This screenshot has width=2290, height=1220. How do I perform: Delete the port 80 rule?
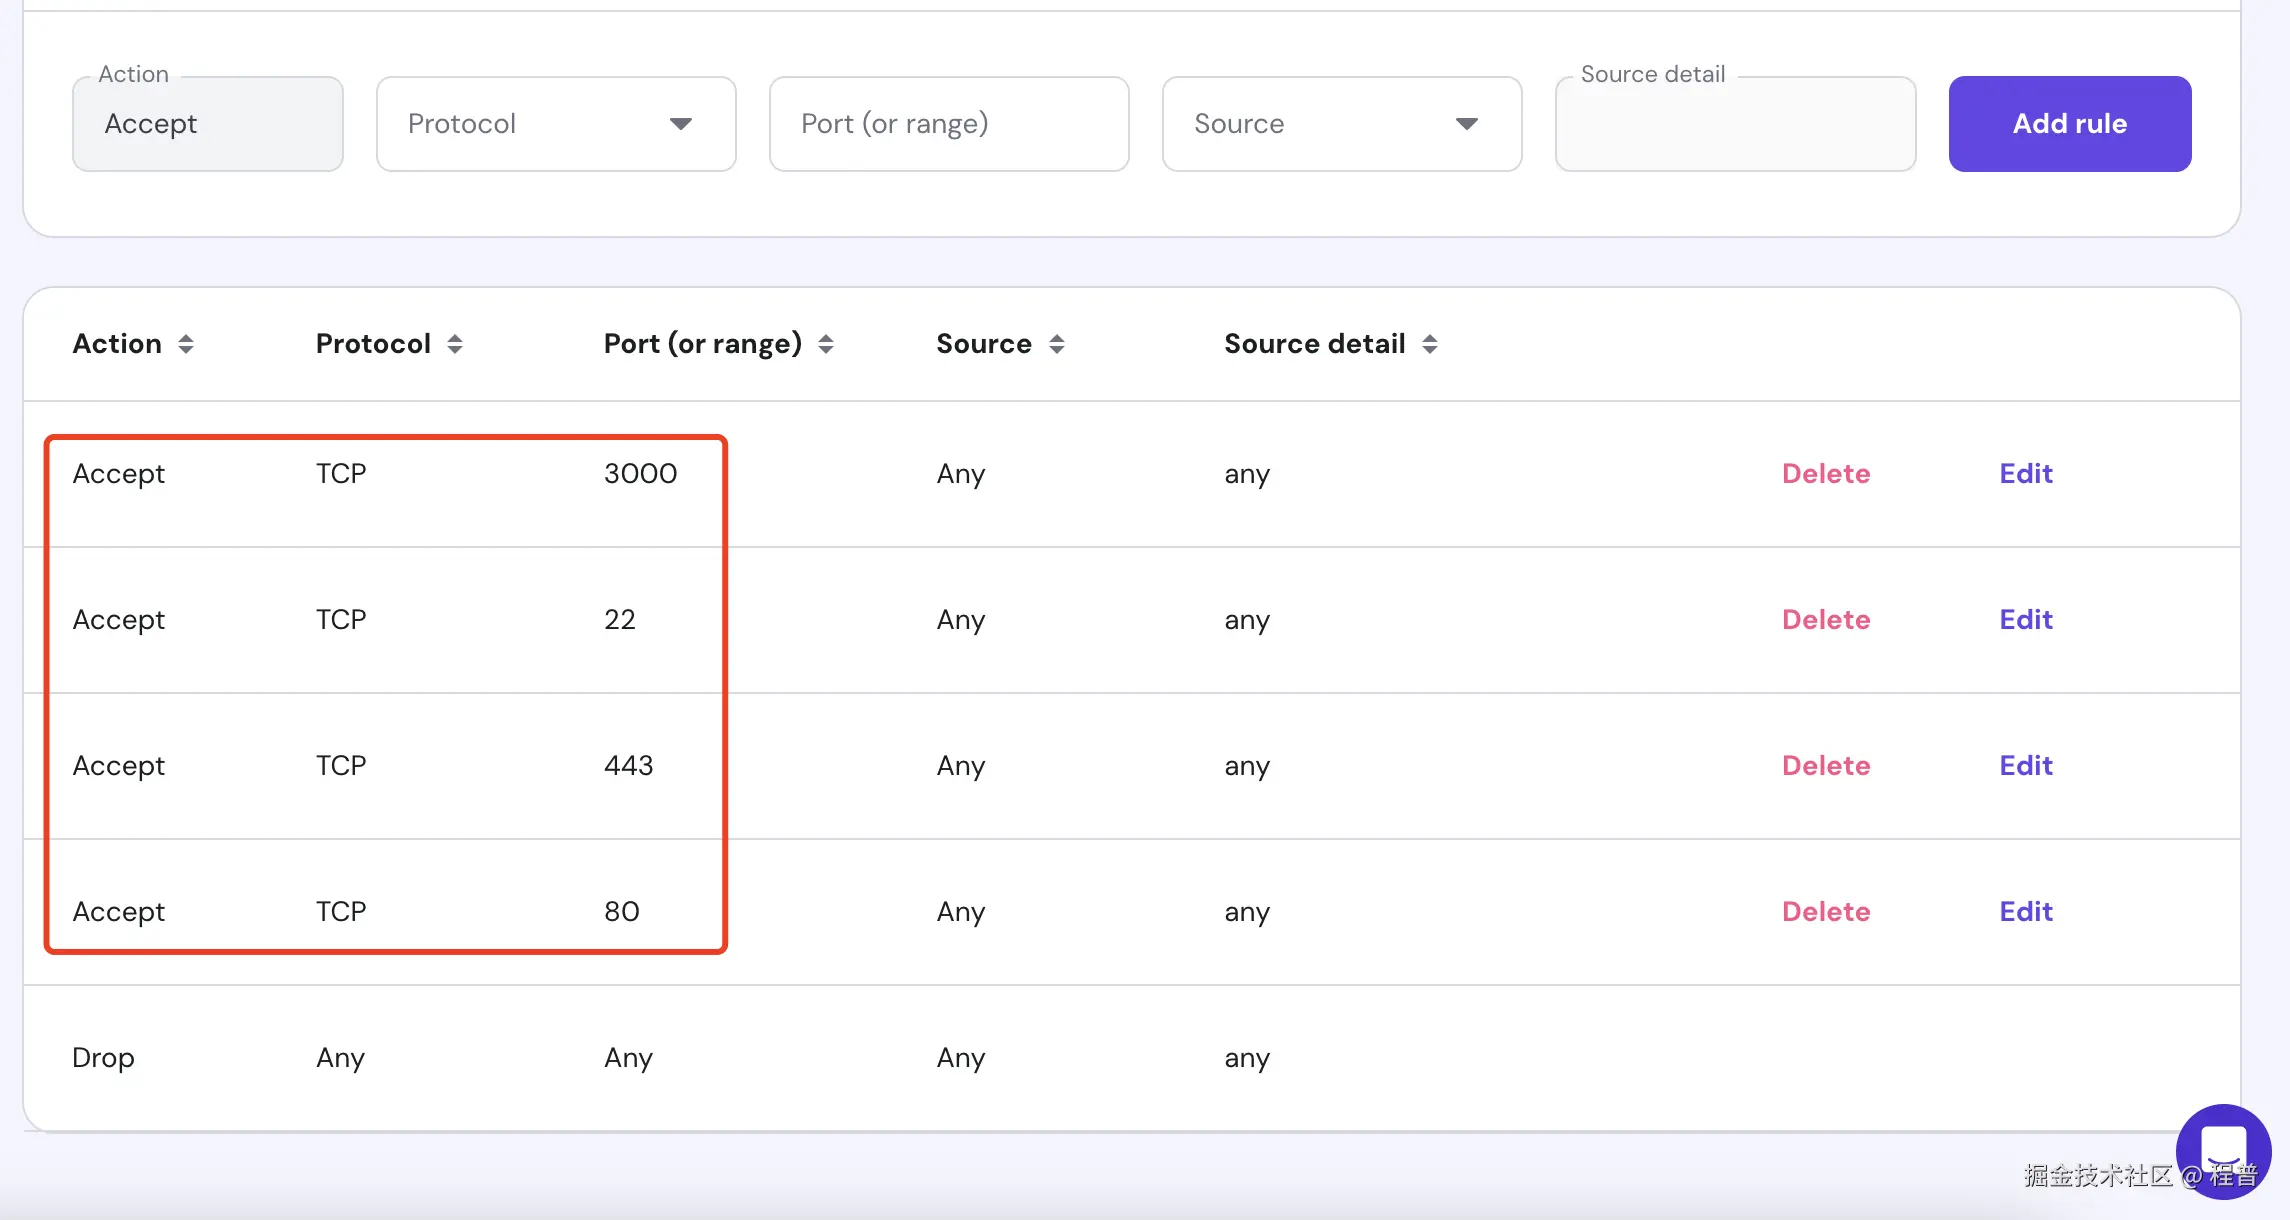click(x=1825, y=912)
